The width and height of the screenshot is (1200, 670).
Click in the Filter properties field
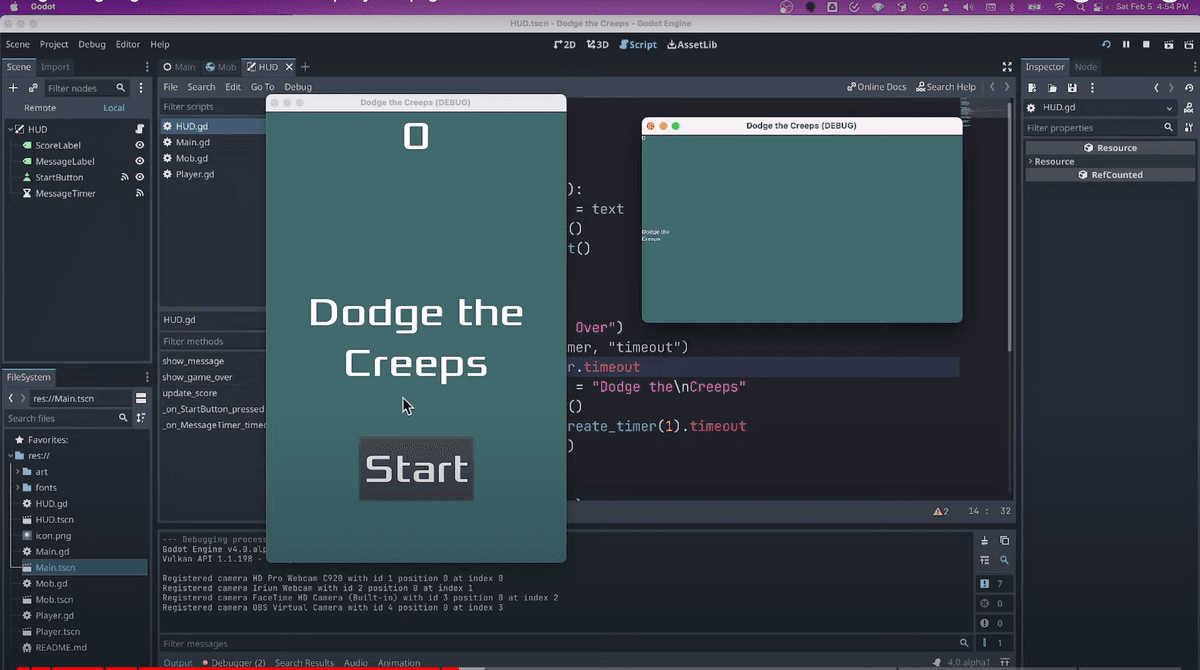click(1100, 128)
